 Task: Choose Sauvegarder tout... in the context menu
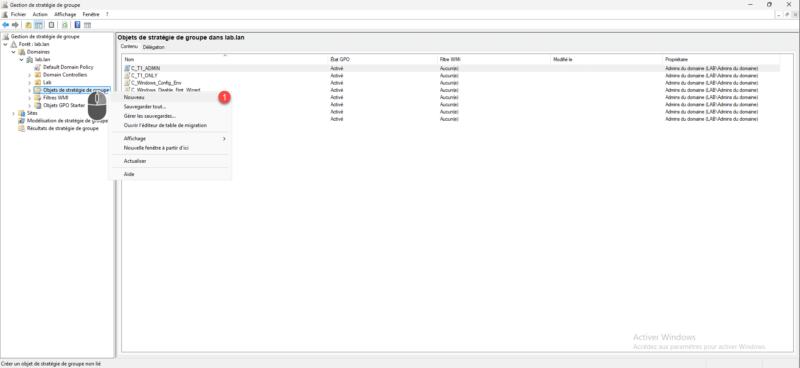170,107
